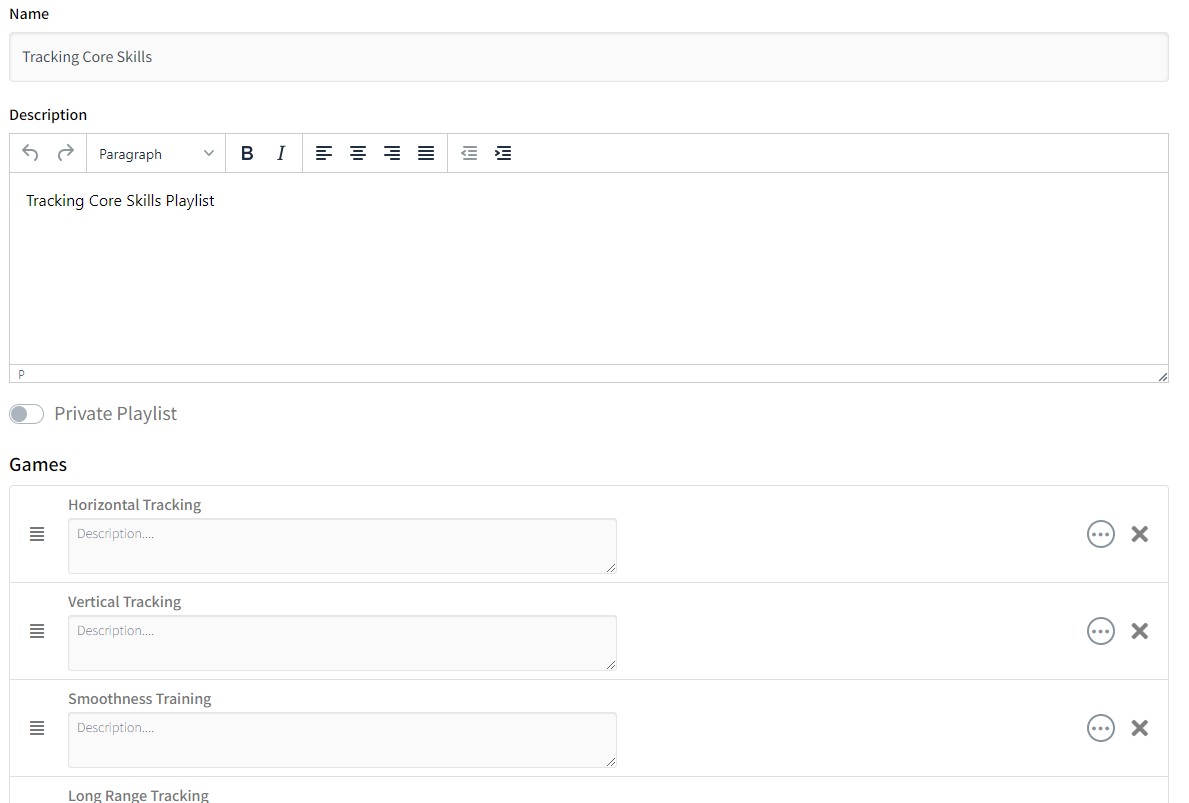Click the undo arrow in description editor
Screen dimensions: 1189x803
click(30, 153)
